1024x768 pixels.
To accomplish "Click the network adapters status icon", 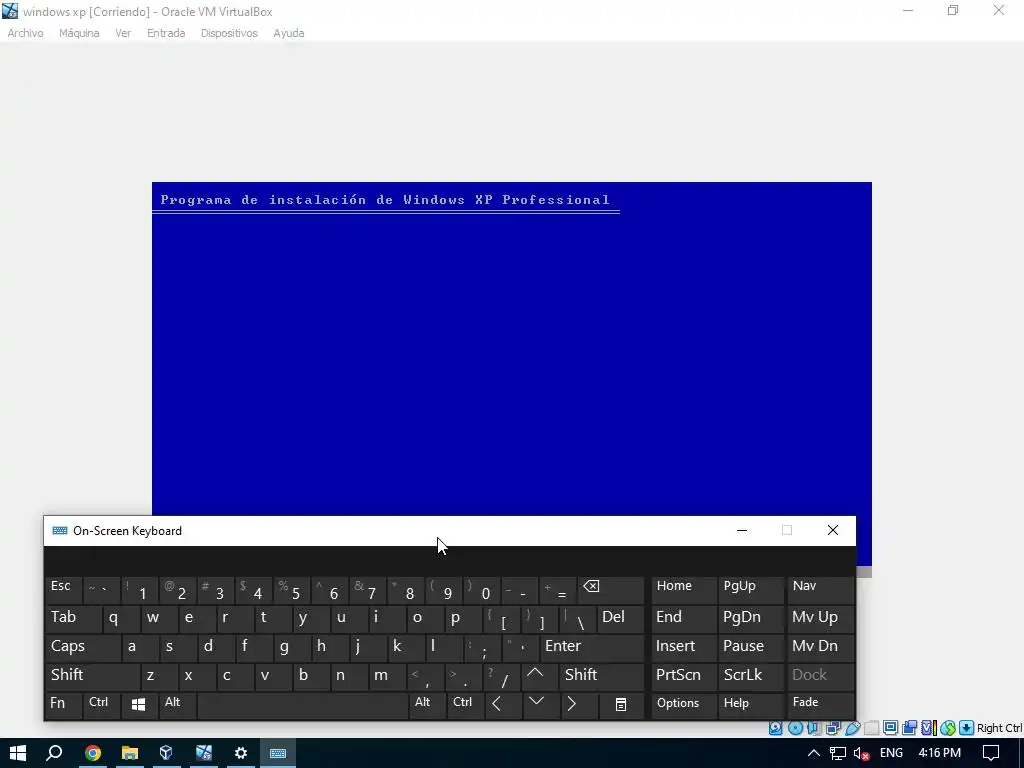I will (833, 728).
